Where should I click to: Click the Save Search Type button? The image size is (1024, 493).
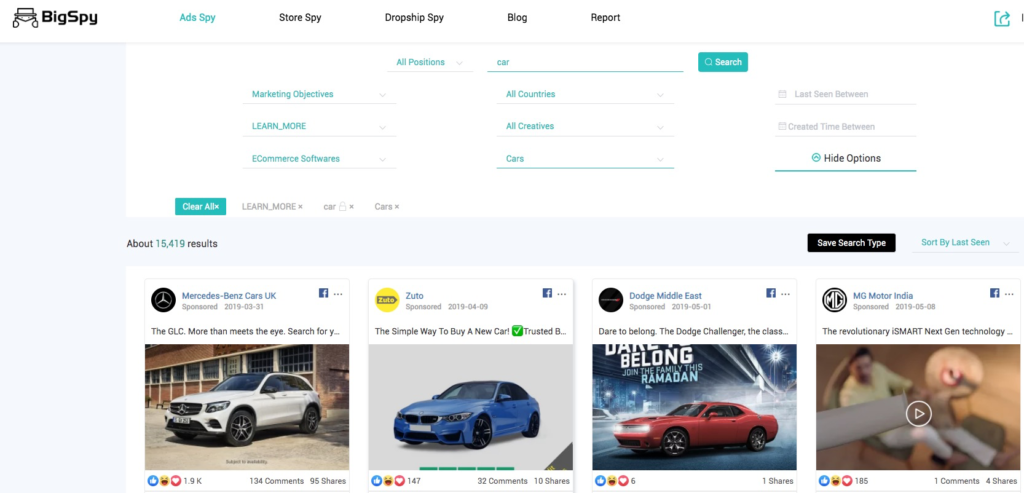852,243
